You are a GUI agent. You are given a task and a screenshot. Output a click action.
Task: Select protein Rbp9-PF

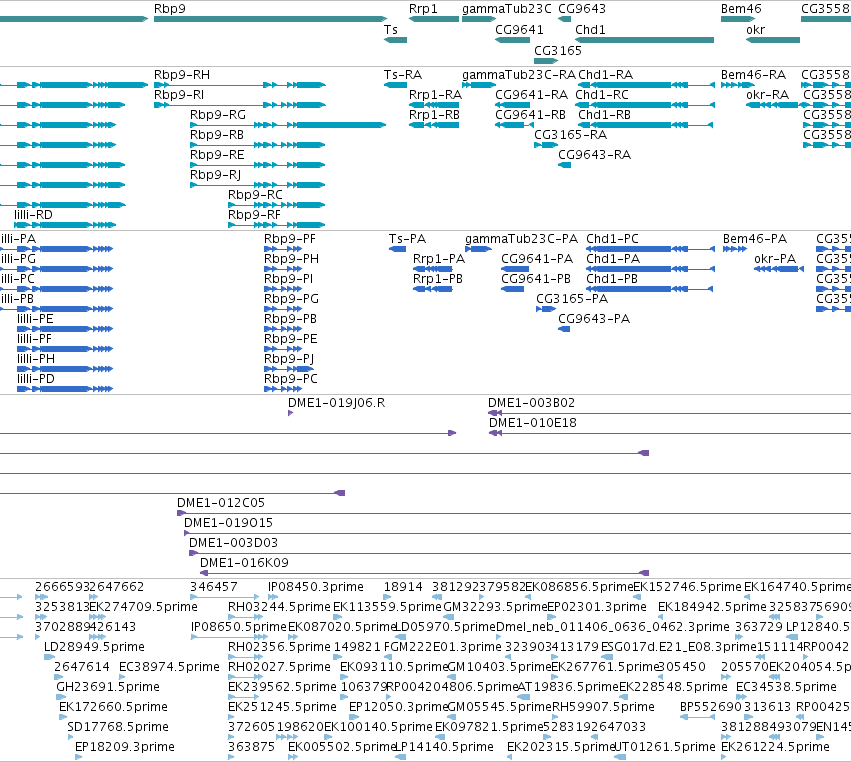tap(290, 239)
